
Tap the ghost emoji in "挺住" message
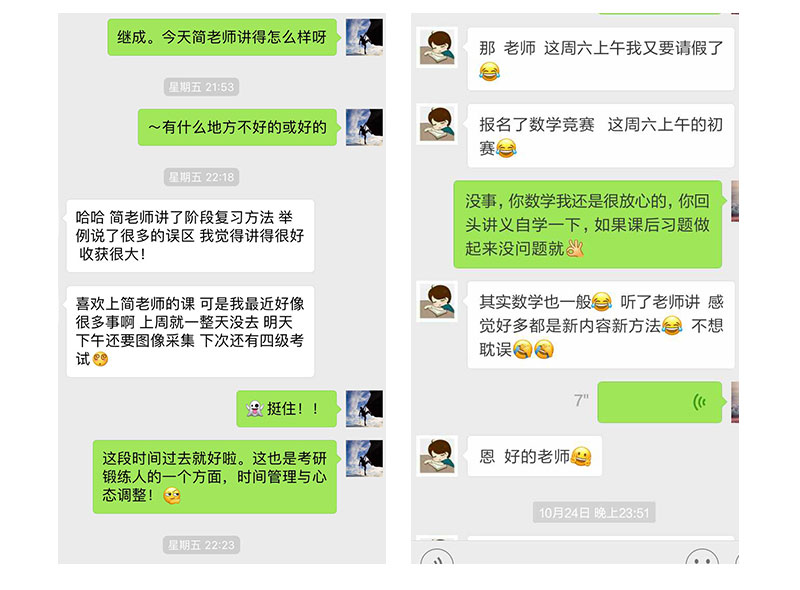point(254,408)
